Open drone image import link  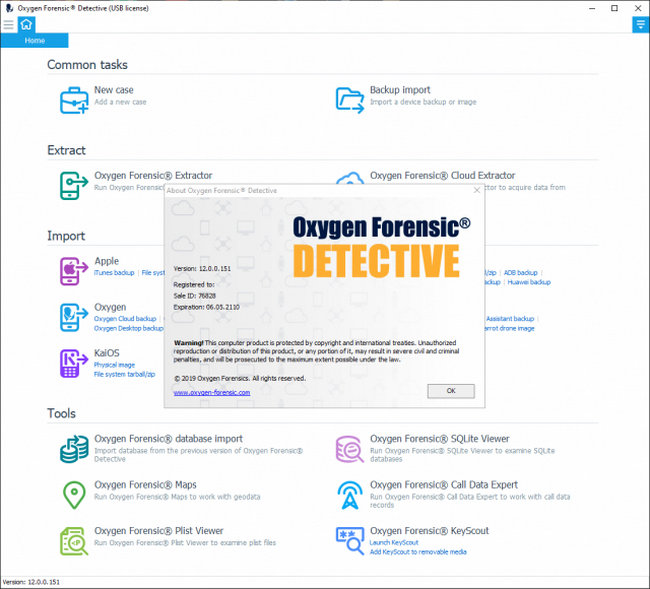point(510,328)
